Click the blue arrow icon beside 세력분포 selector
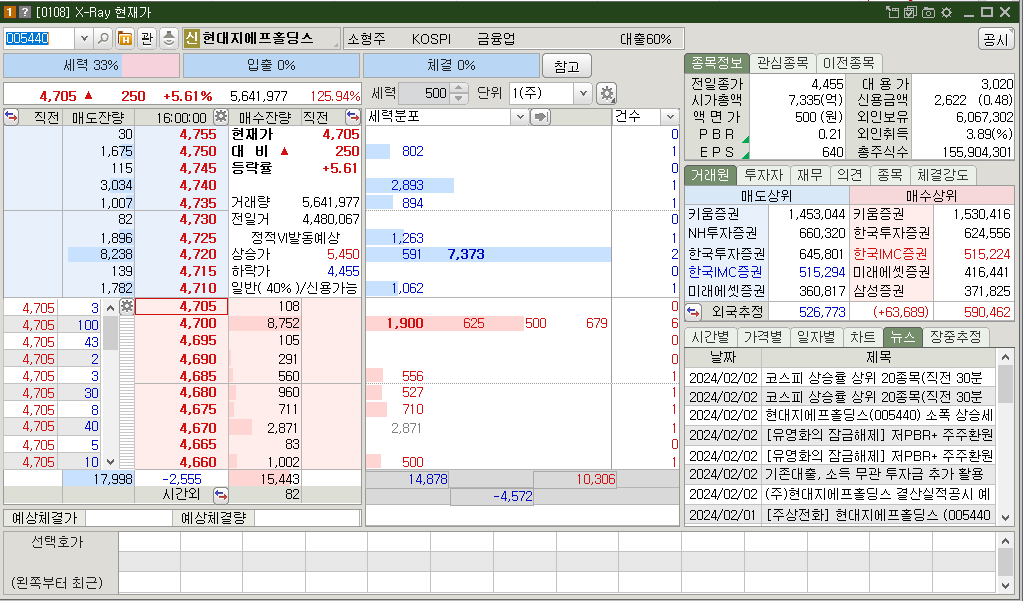Image resolution: width=1023 pixels, height=601 pixels. pos(538,115)
